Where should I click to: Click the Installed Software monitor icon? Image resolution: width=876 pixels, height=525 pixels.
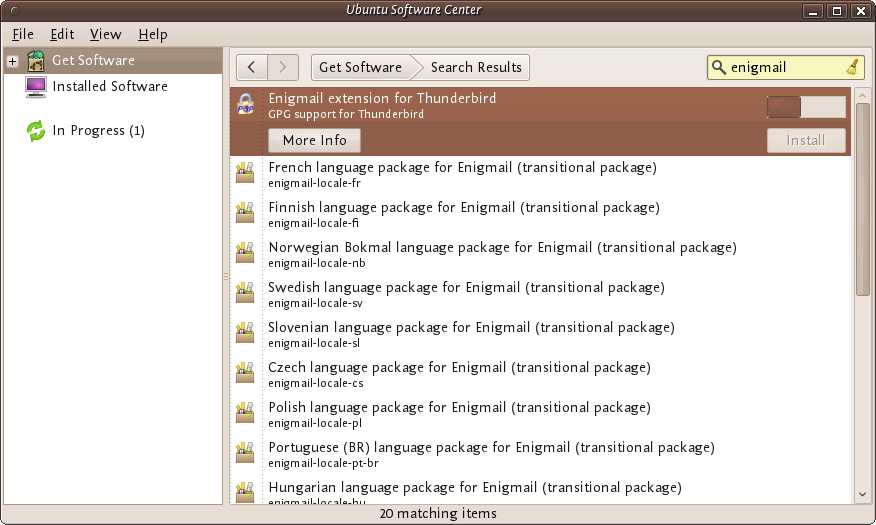coord(36,87)
